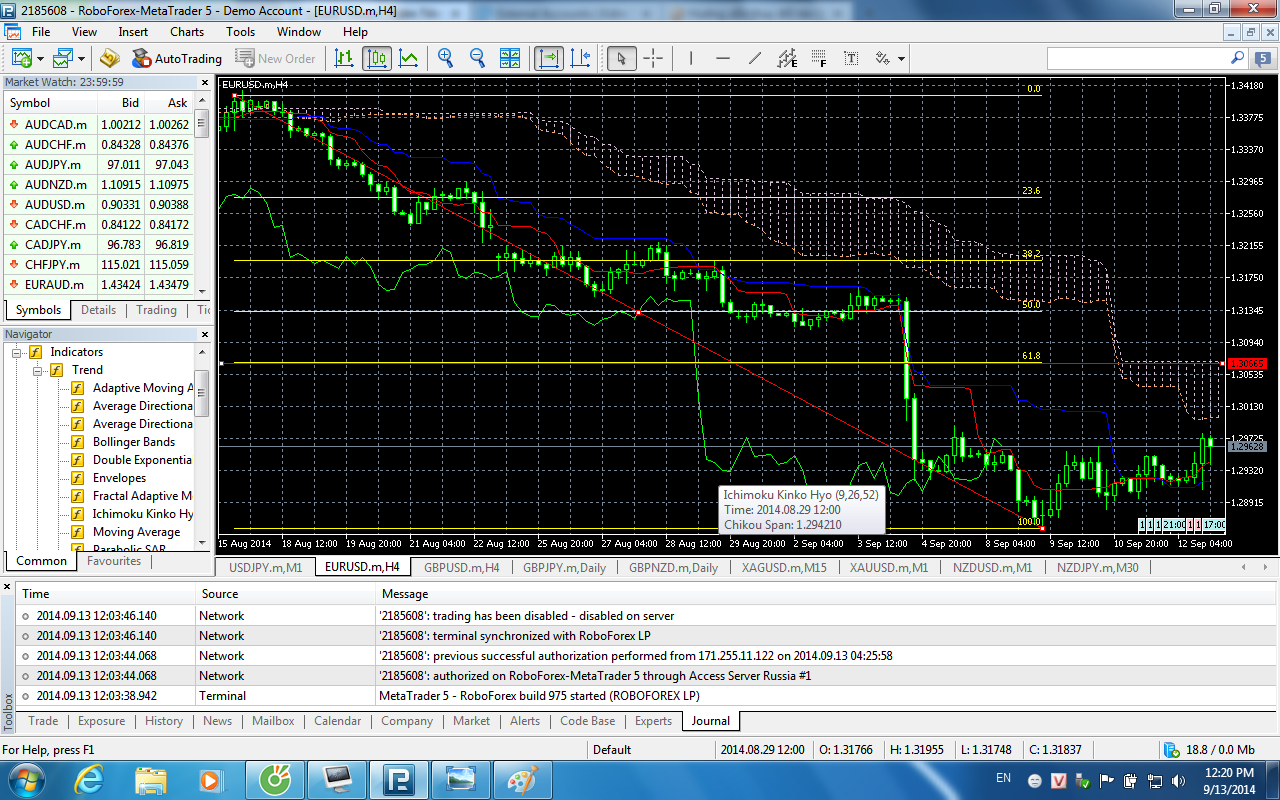1280x800 pixels.
Task: Select the EURAUD.m Market Watch row
Action: (98, 284)
